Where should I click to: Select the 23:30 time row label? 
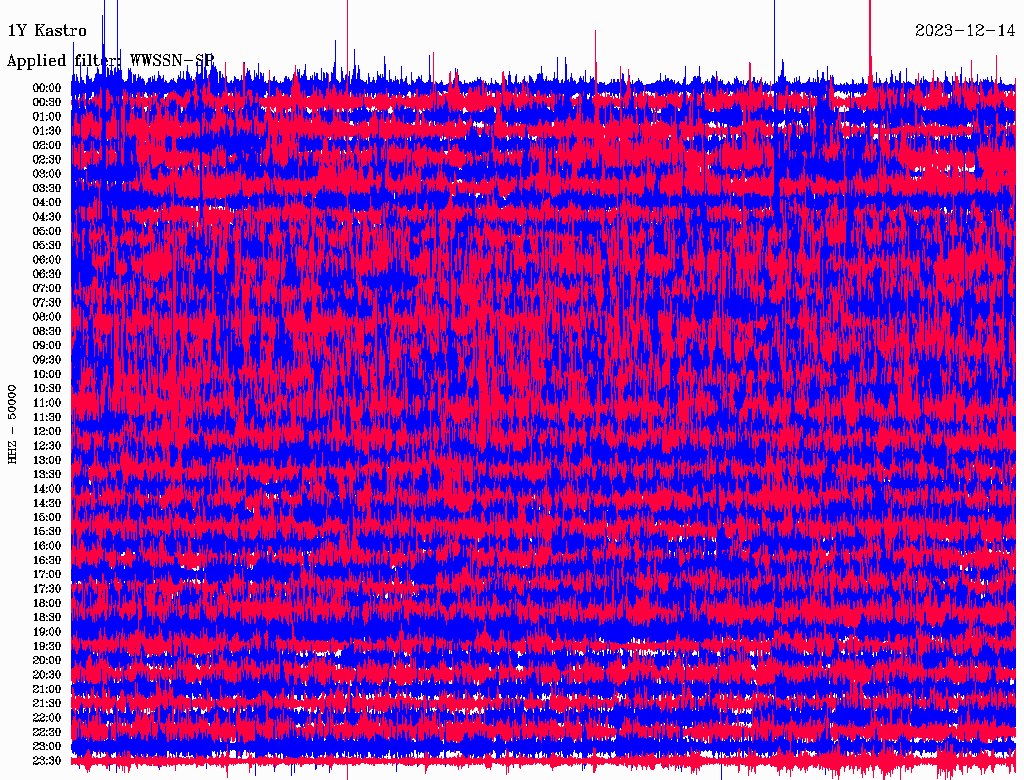point(47,761)
